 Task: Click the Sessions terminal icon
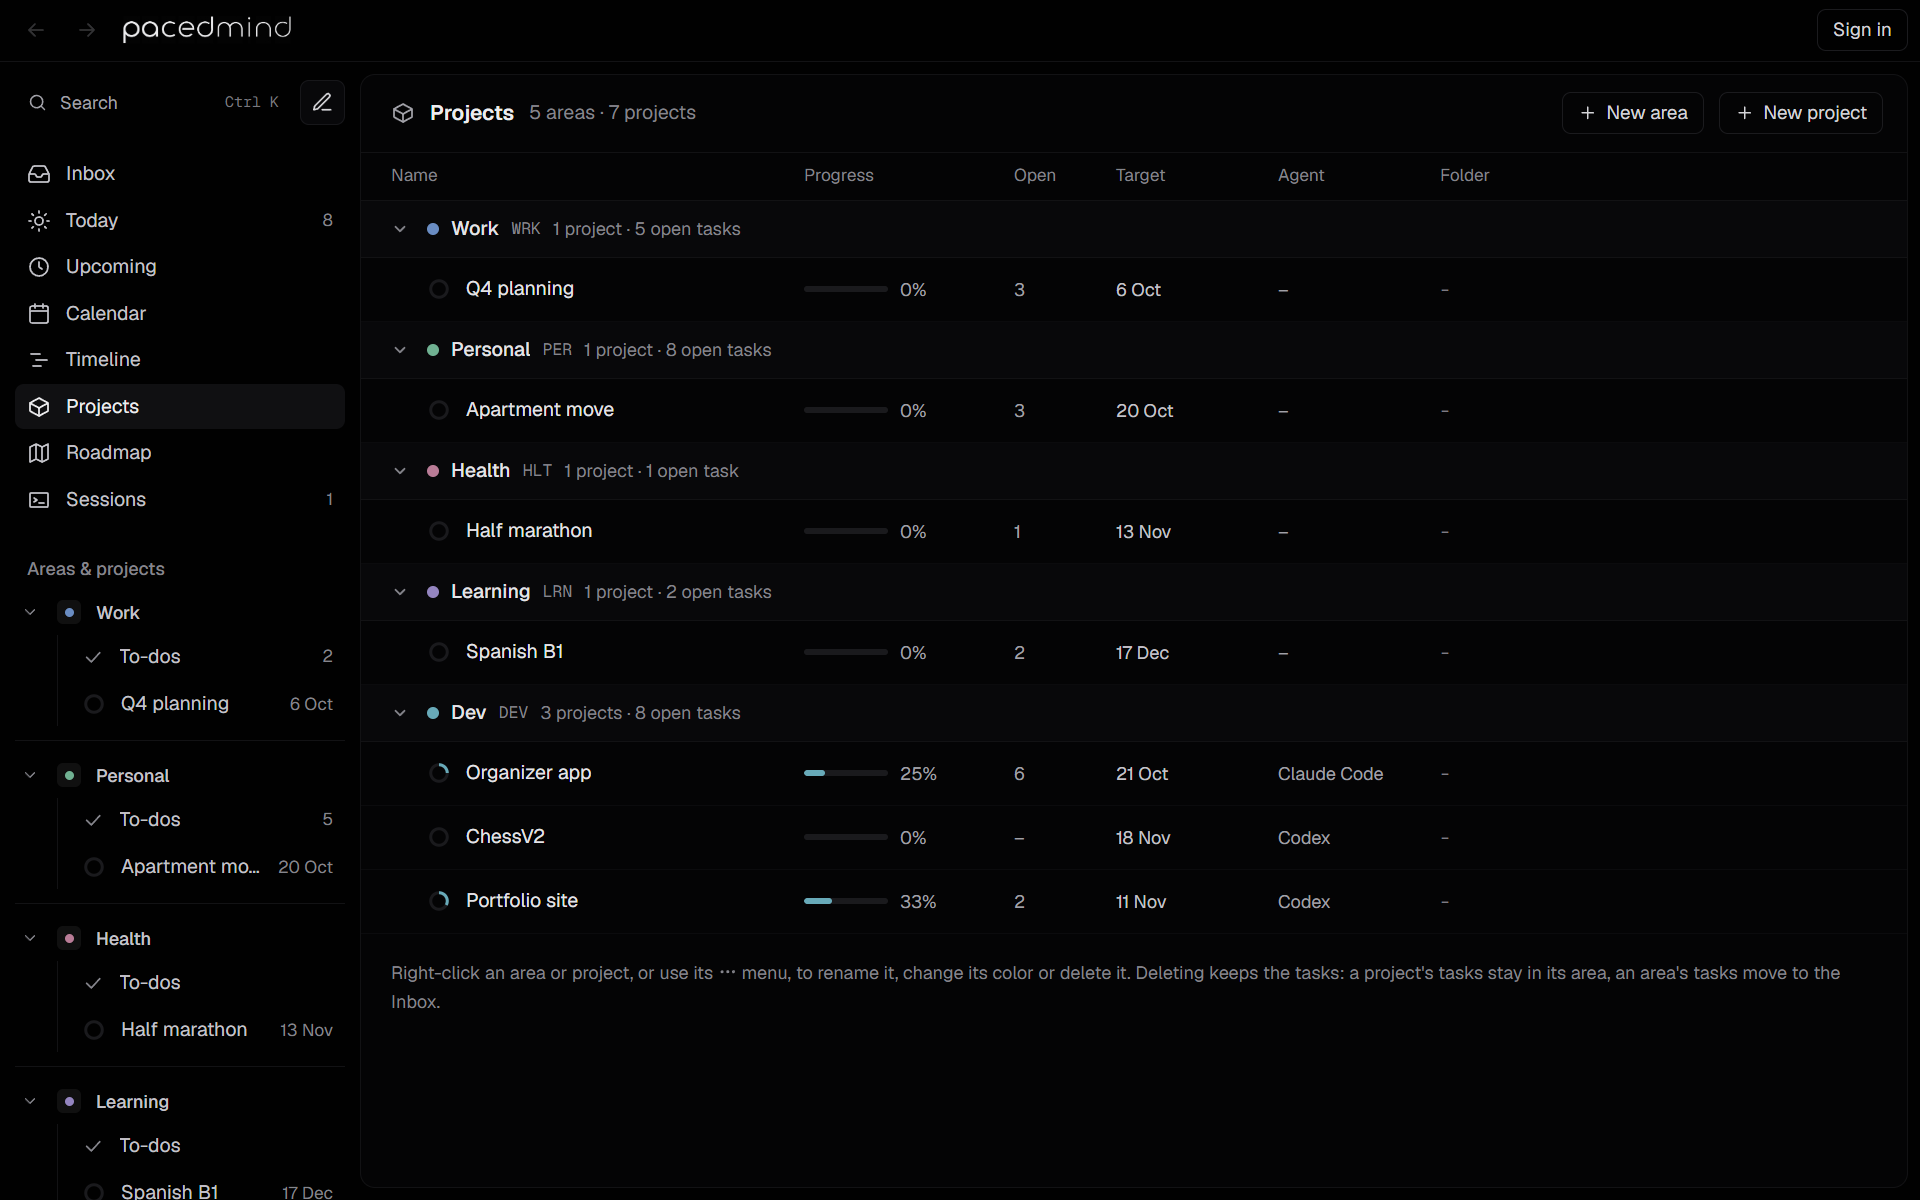pos(39,500)
